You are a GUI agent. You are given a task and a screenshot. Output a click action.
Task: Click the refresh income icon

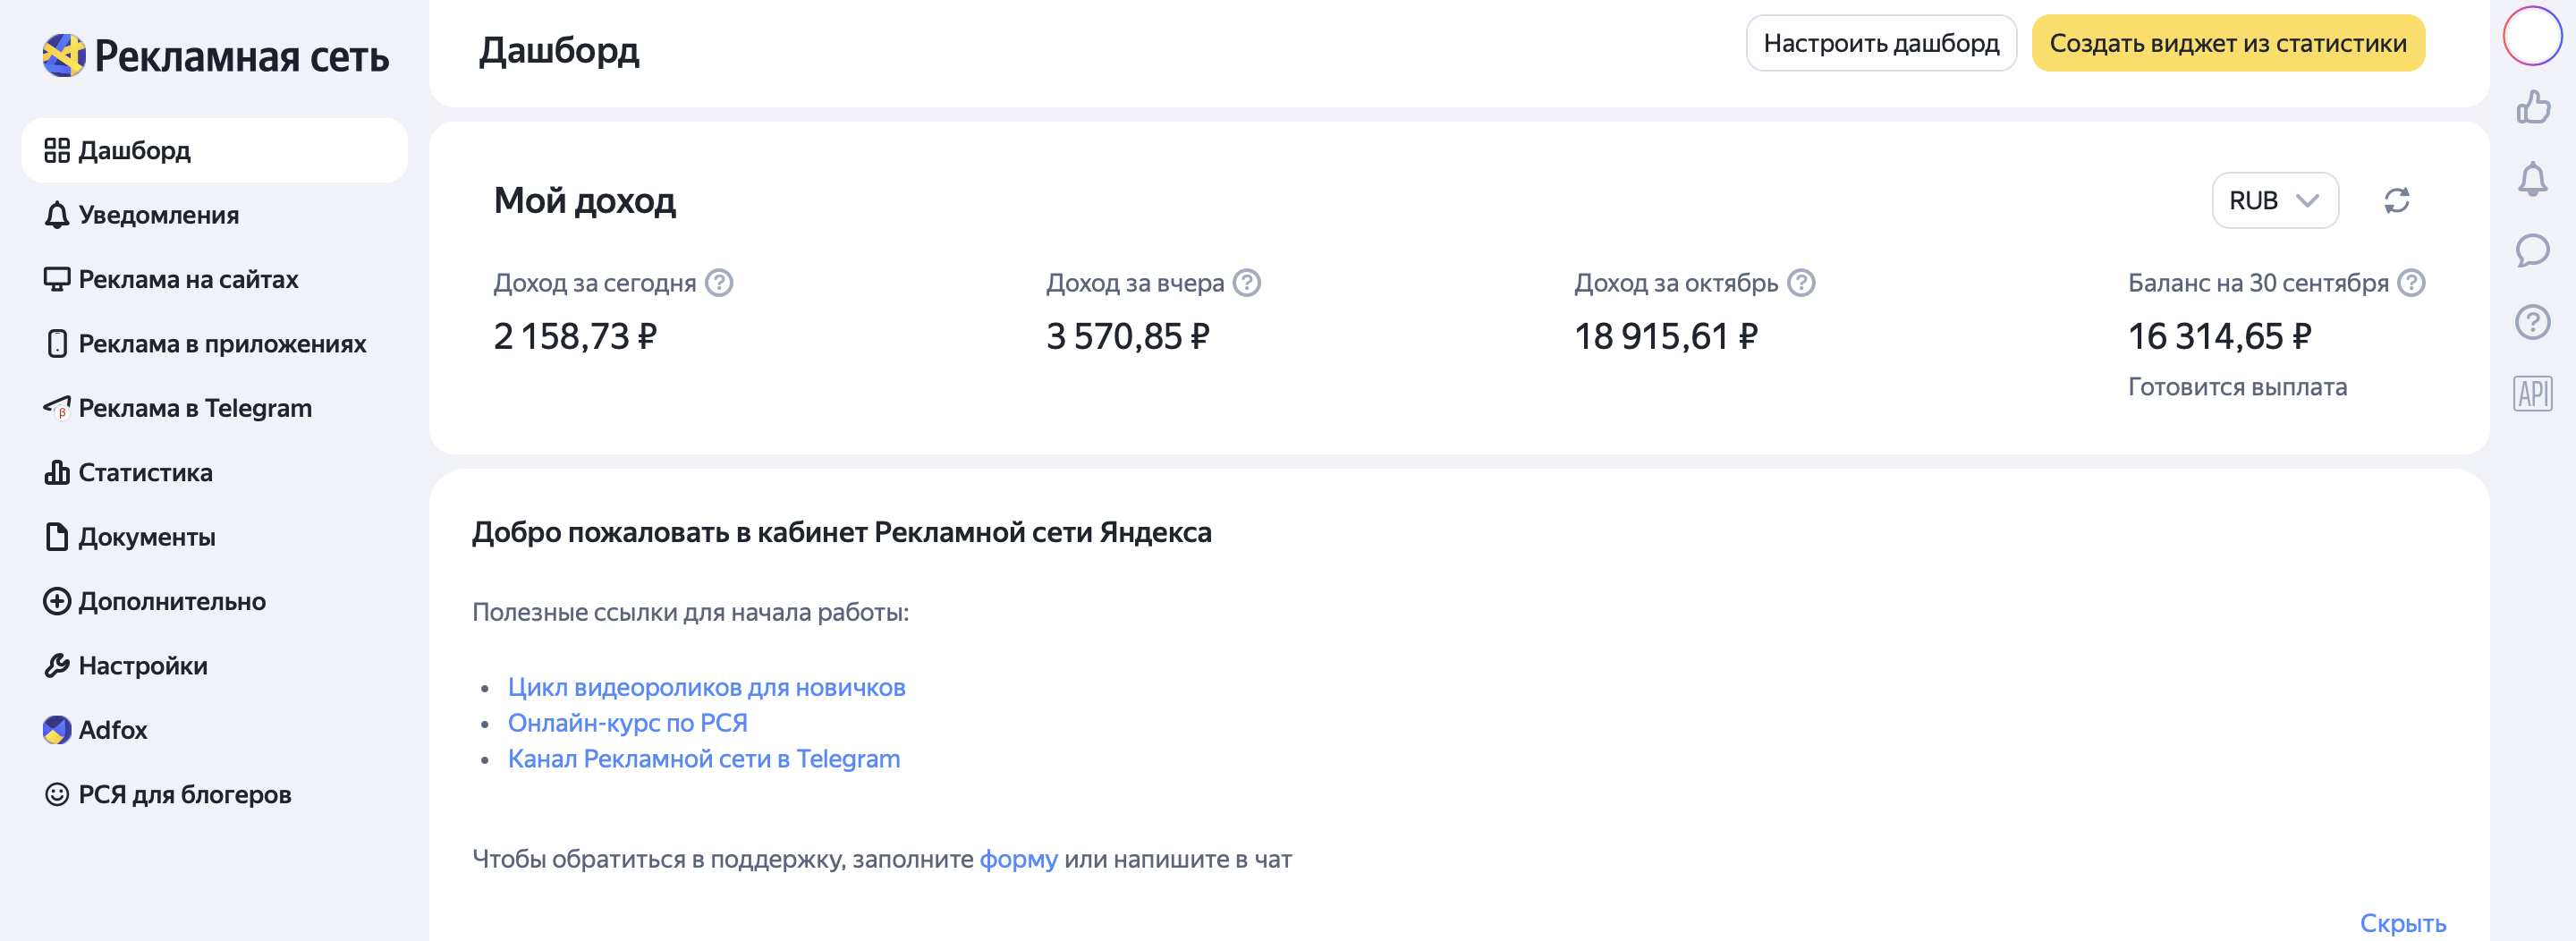[x=2396, y=200]
